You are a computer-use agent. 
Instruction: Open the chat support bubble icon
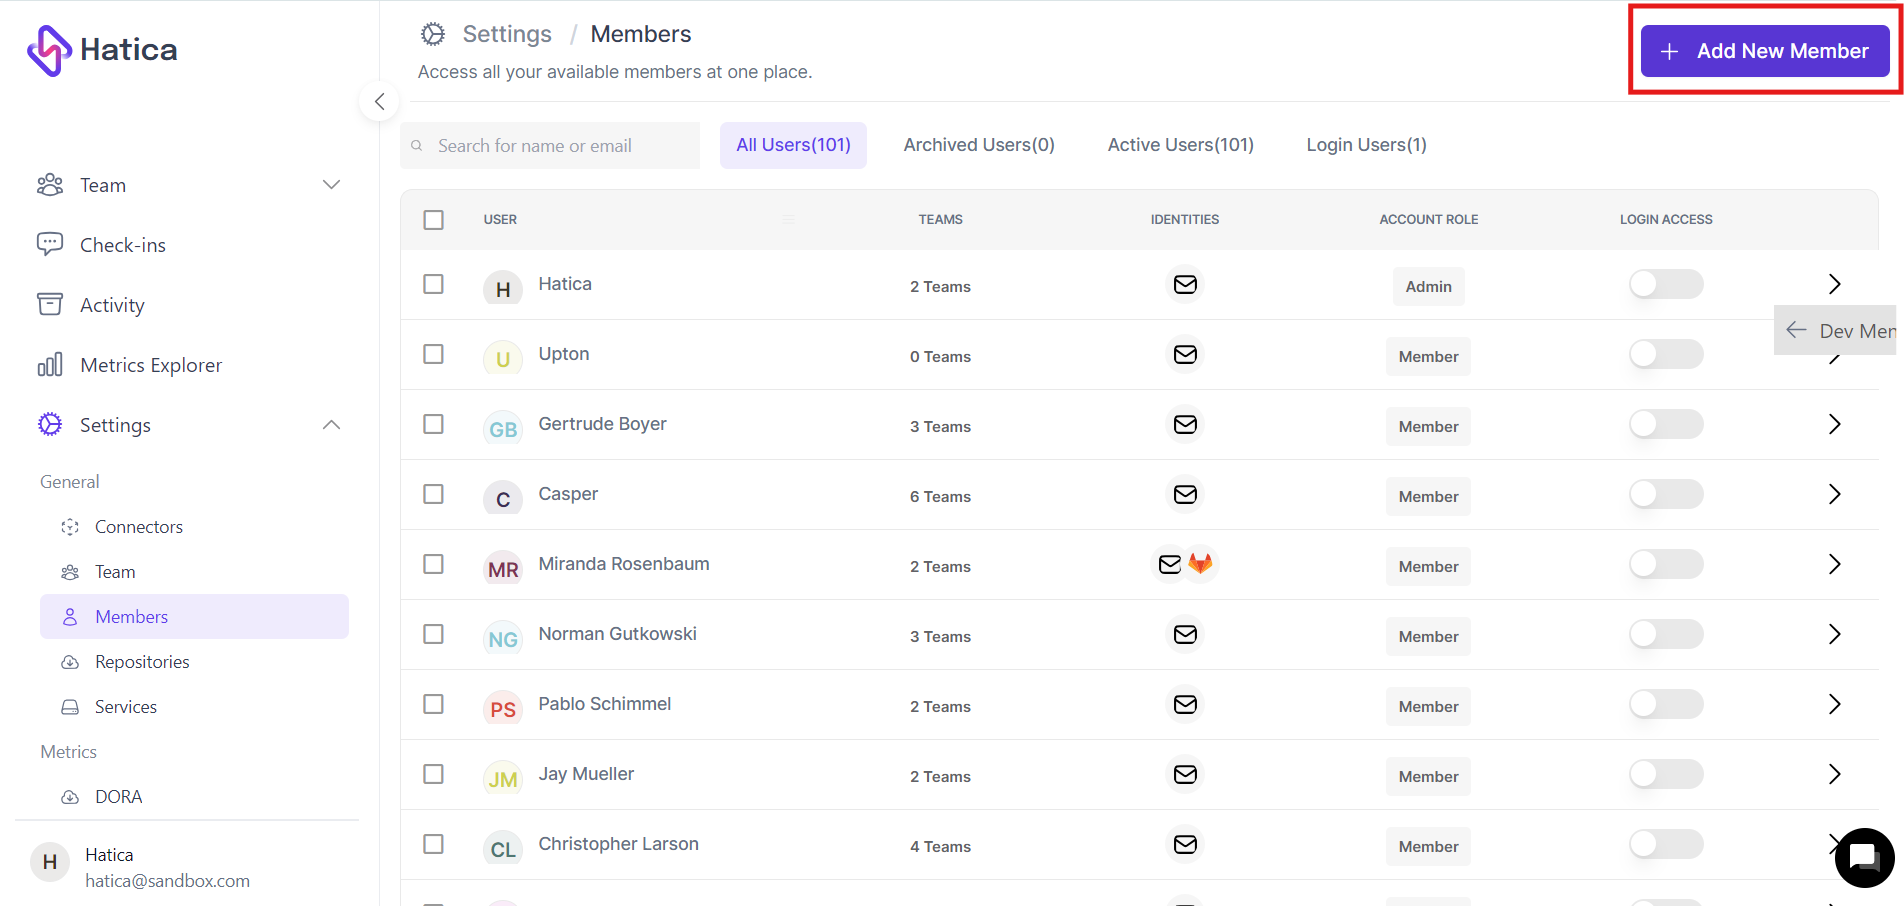pos(1865,858)
